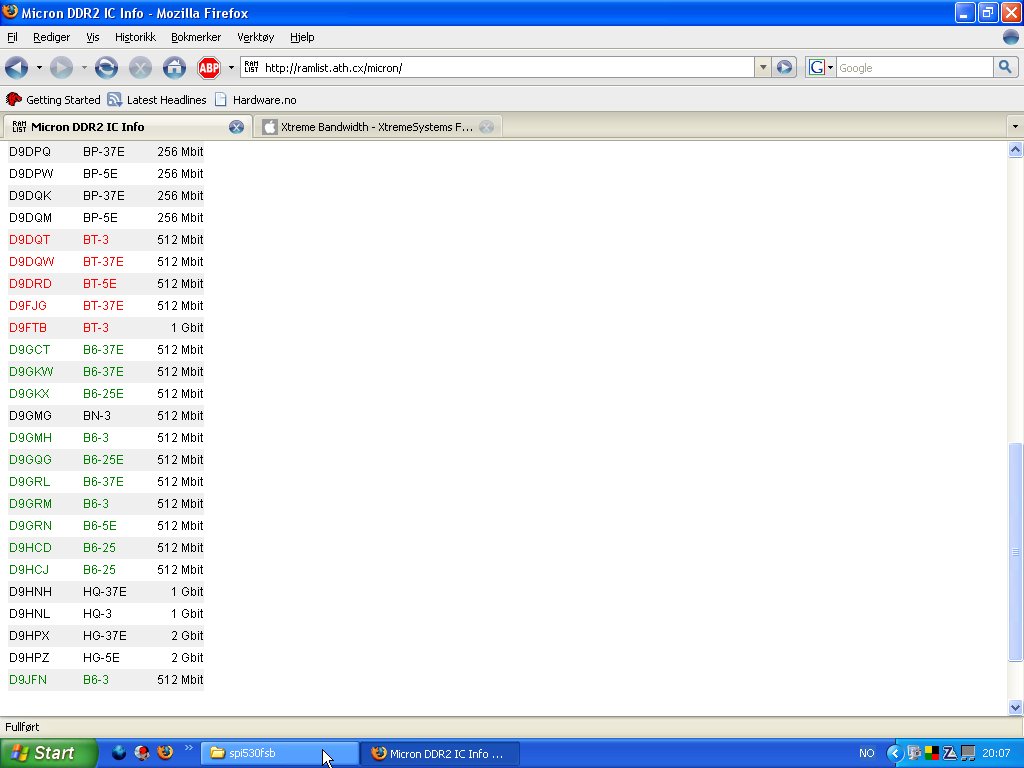
Task: Select the Micron DDR2 IC Info tab
Action: click(x=127, y=127)
